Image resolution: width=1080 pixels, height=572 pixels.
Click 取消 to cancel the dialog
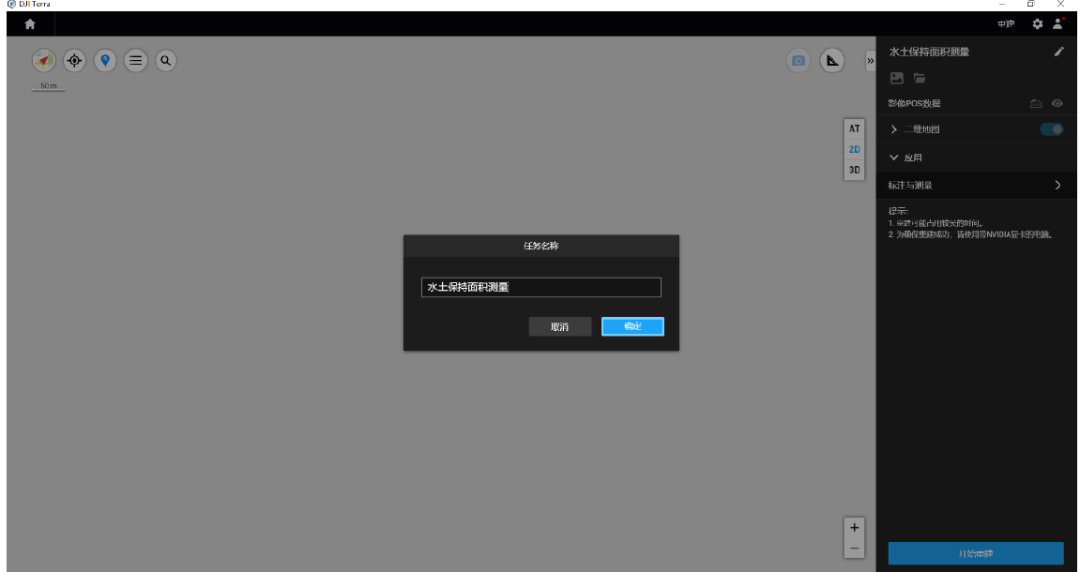pos(559,327)
